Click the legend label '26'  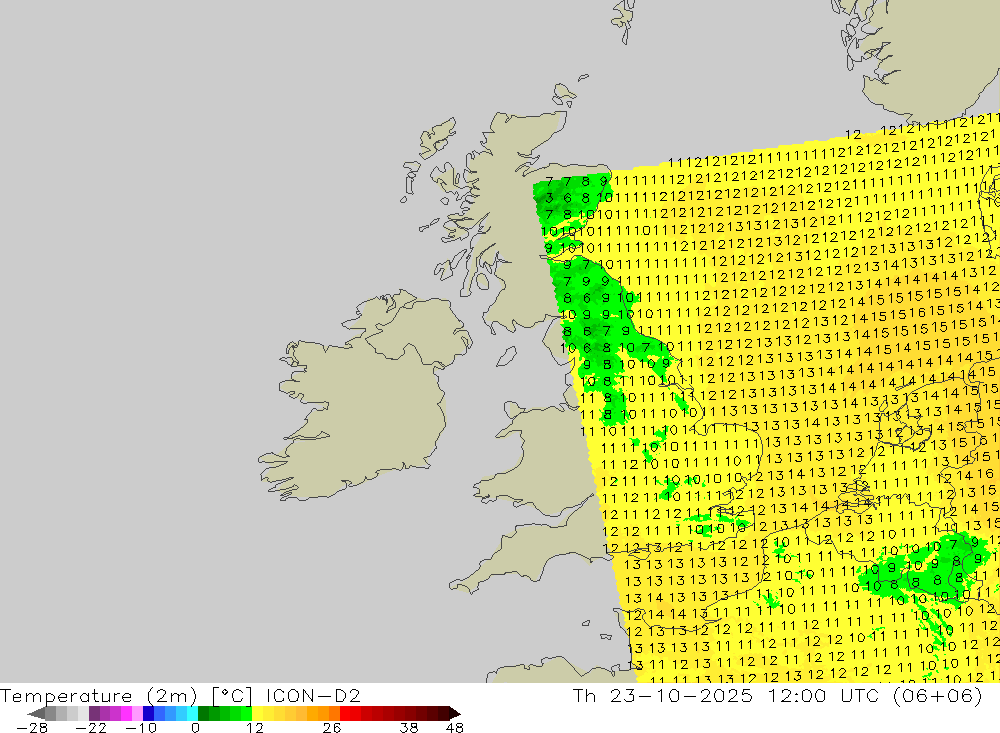pos(332,727)
